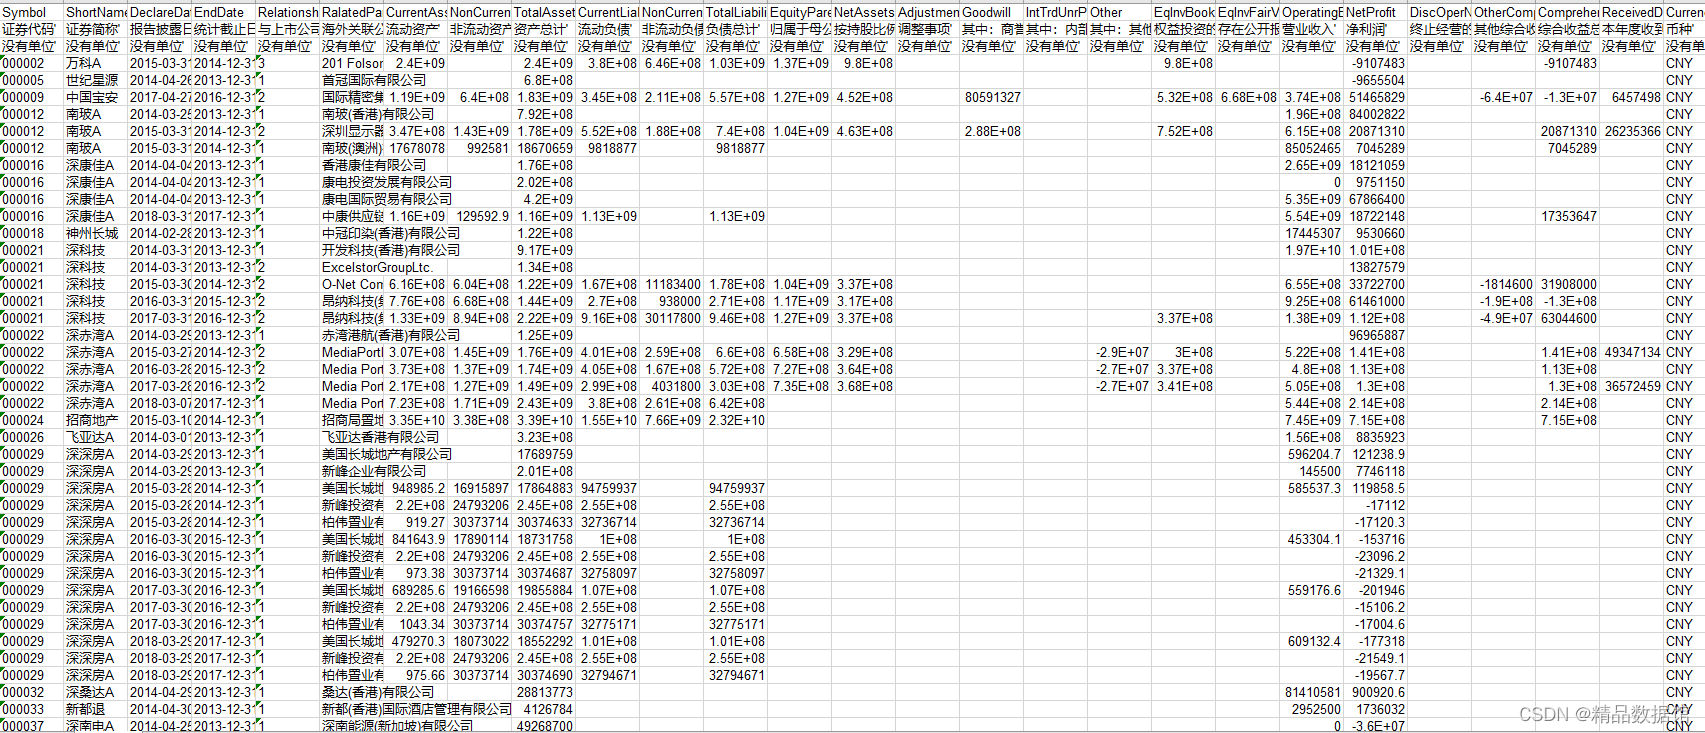The width and height of the screenshot is (1705, 733).
Task: Click the NetProfit column header cell
Action: (1375, 12)
